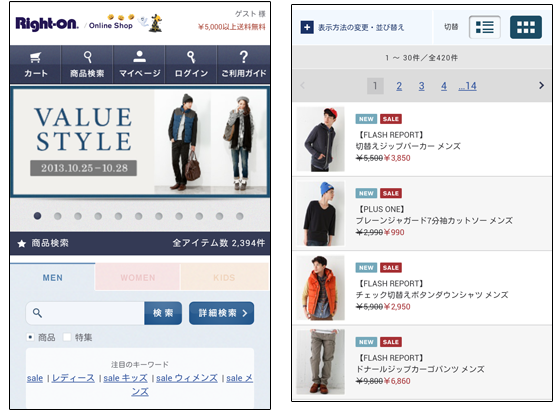Open the マイページ person icon
560x410 pixels.
tap(139, 56)
